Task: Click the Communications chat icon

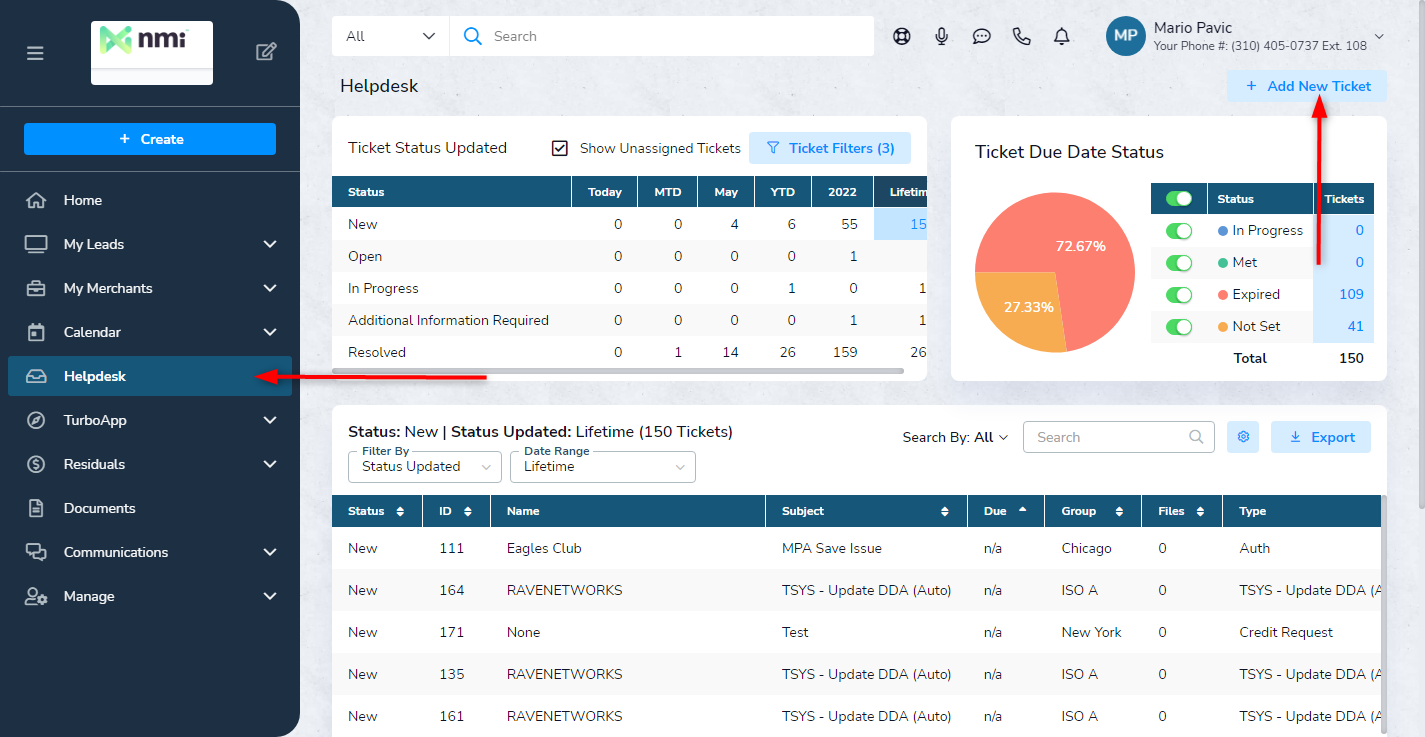Action: (x=36, y=552)
